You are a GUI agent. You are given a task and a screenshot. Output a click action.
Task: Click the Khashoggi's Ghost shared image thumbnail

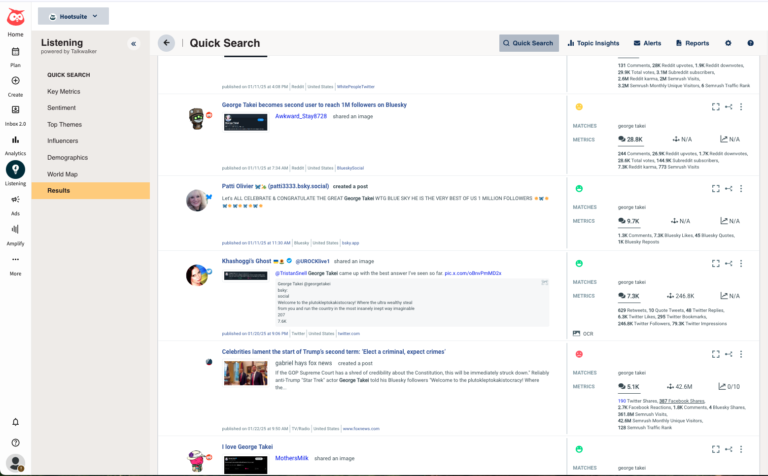click(246, 276)
